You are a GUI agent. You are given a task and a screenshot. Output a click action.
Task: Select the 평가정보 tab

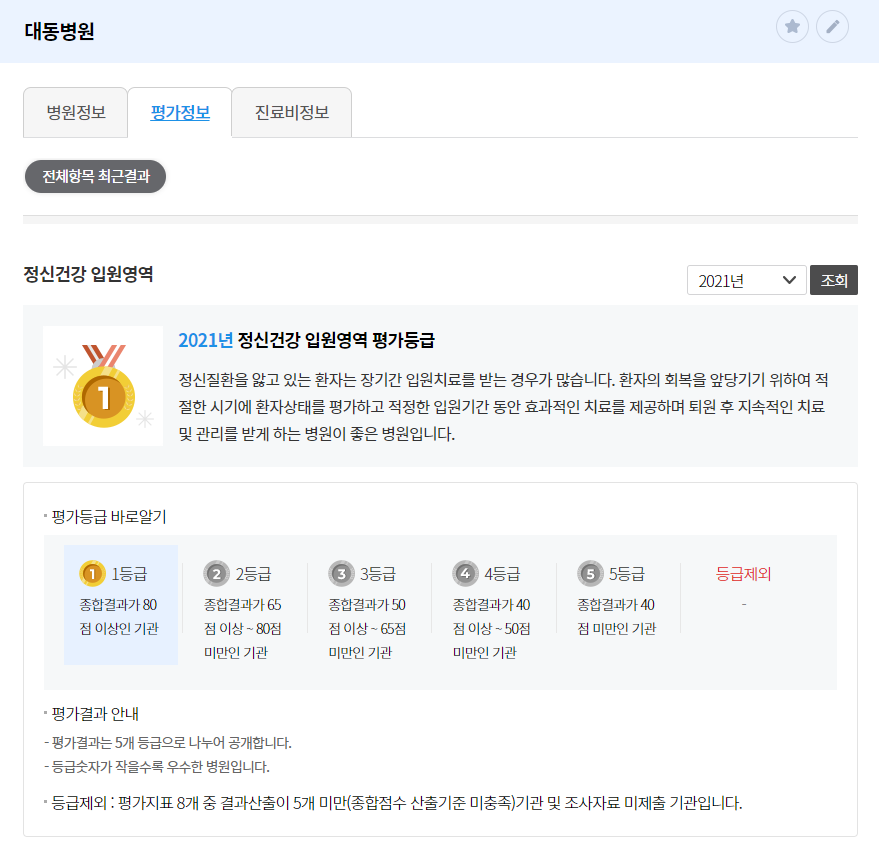180,112
